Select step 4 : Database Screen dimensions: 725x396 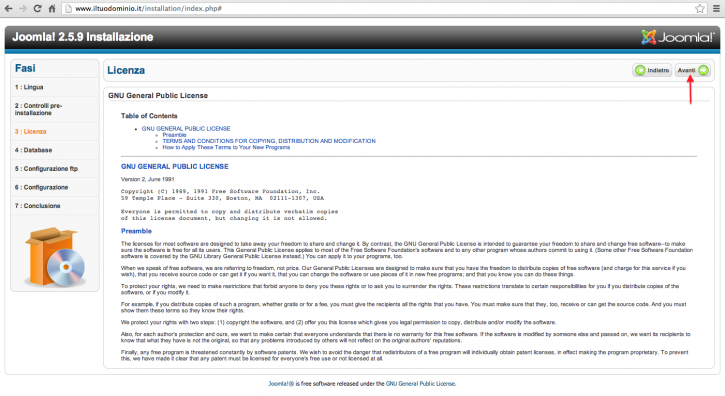pos(33,150)
